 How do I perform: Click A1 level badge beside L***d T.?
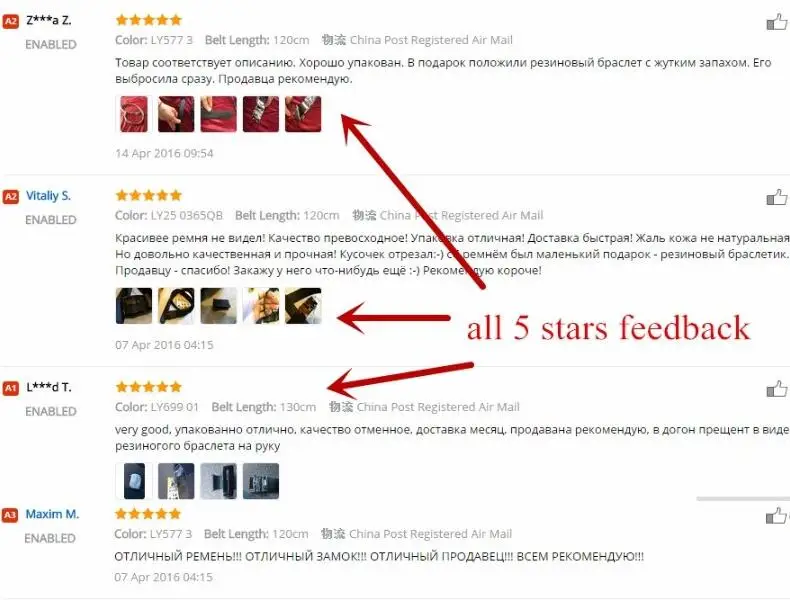(11, 387)
